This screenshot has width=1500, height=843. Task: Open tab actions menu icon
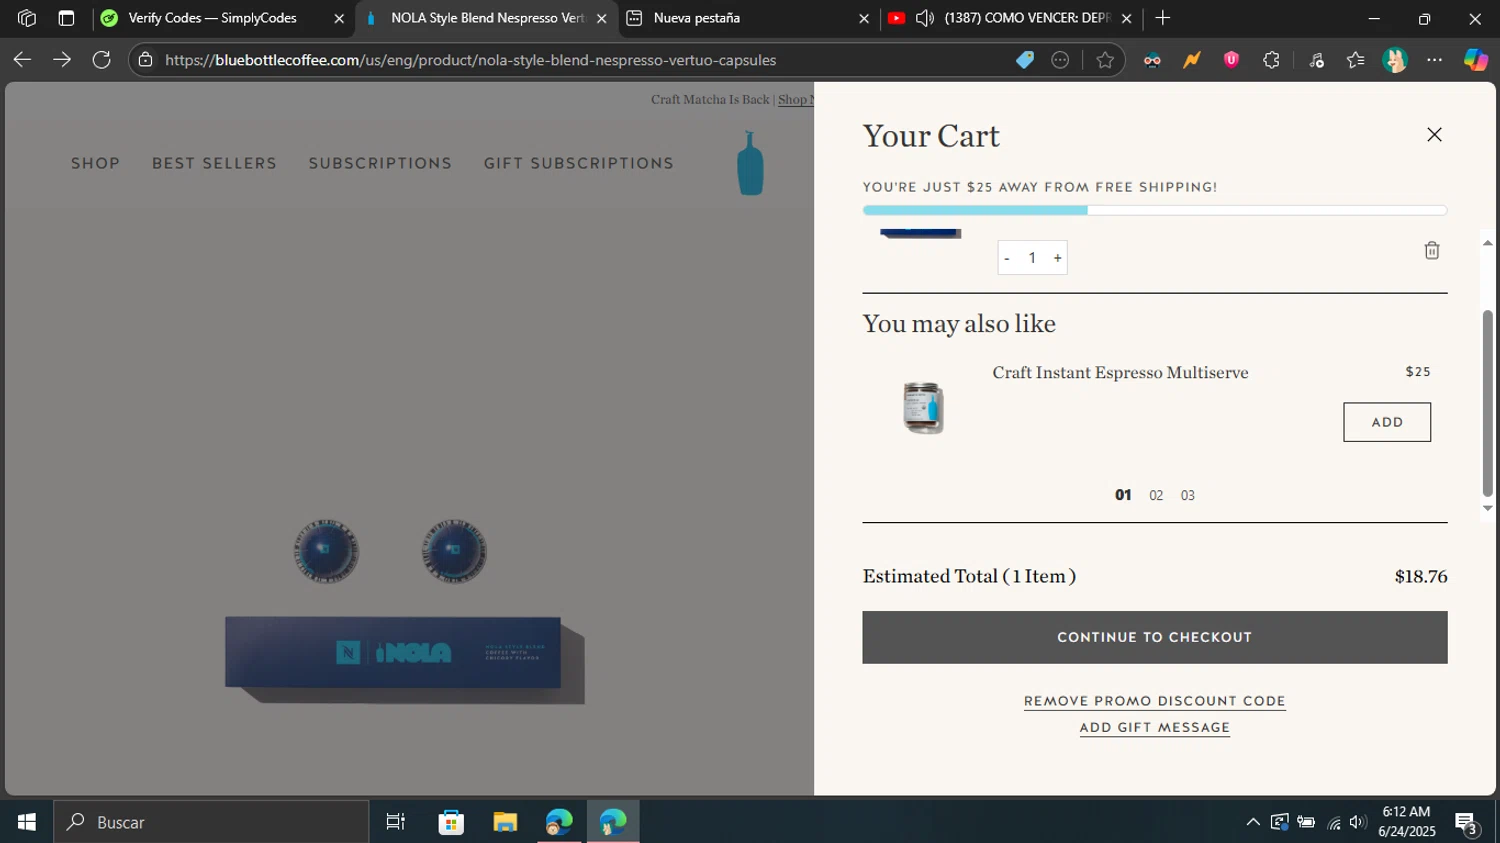66,18
